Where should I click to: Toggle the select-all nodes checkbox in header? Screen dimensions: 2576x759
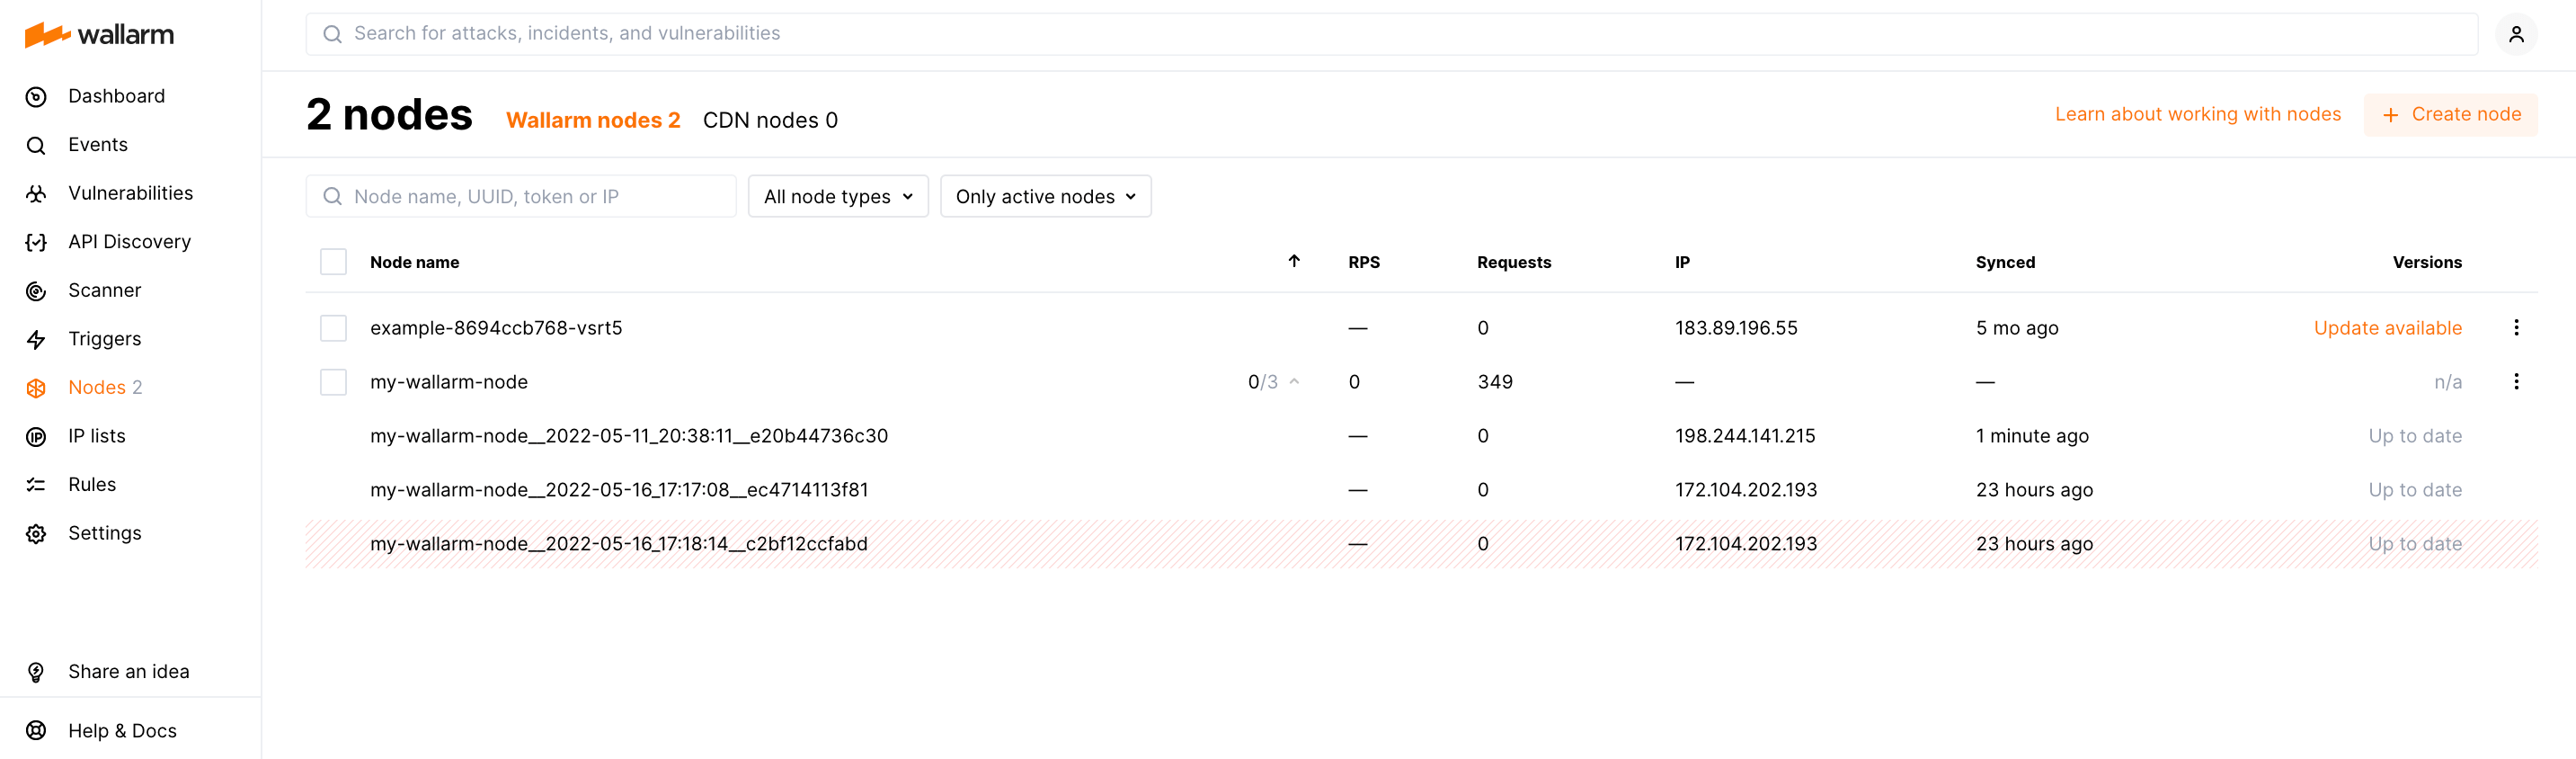(x=333, y=262)
